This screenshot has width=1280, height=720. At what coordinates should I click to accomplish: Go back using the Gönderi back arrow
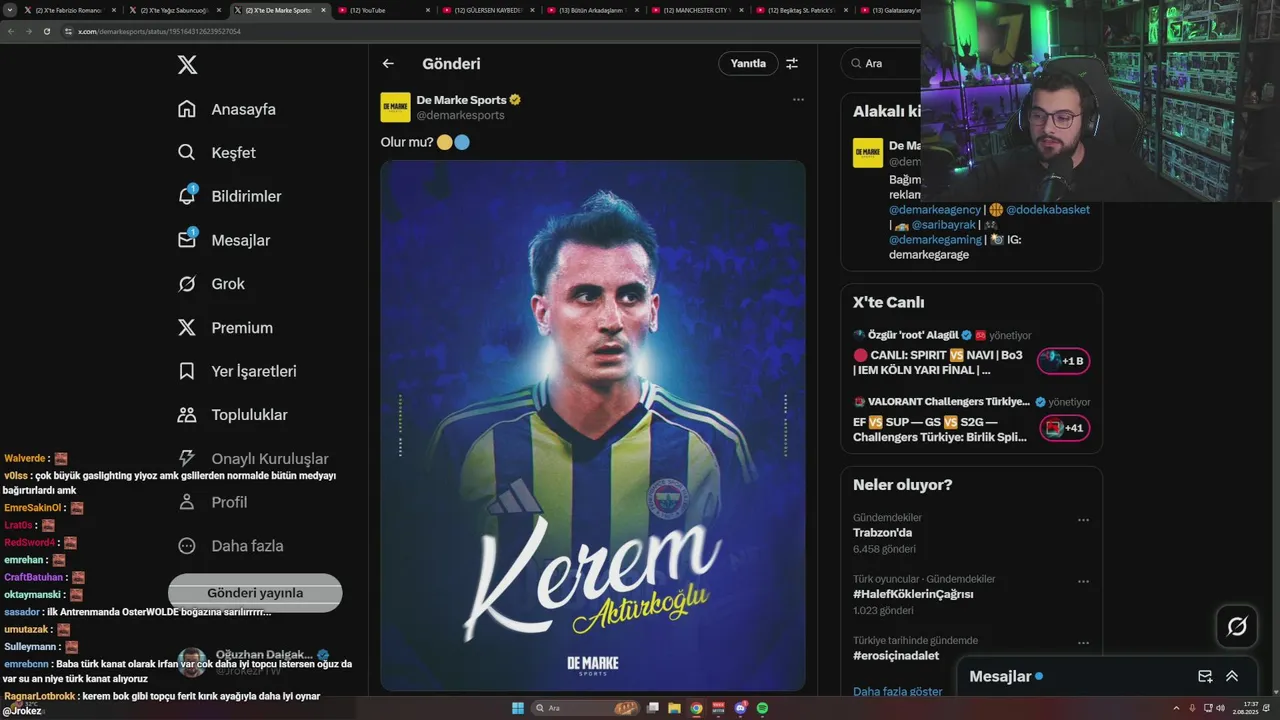[x=388, y=63]
